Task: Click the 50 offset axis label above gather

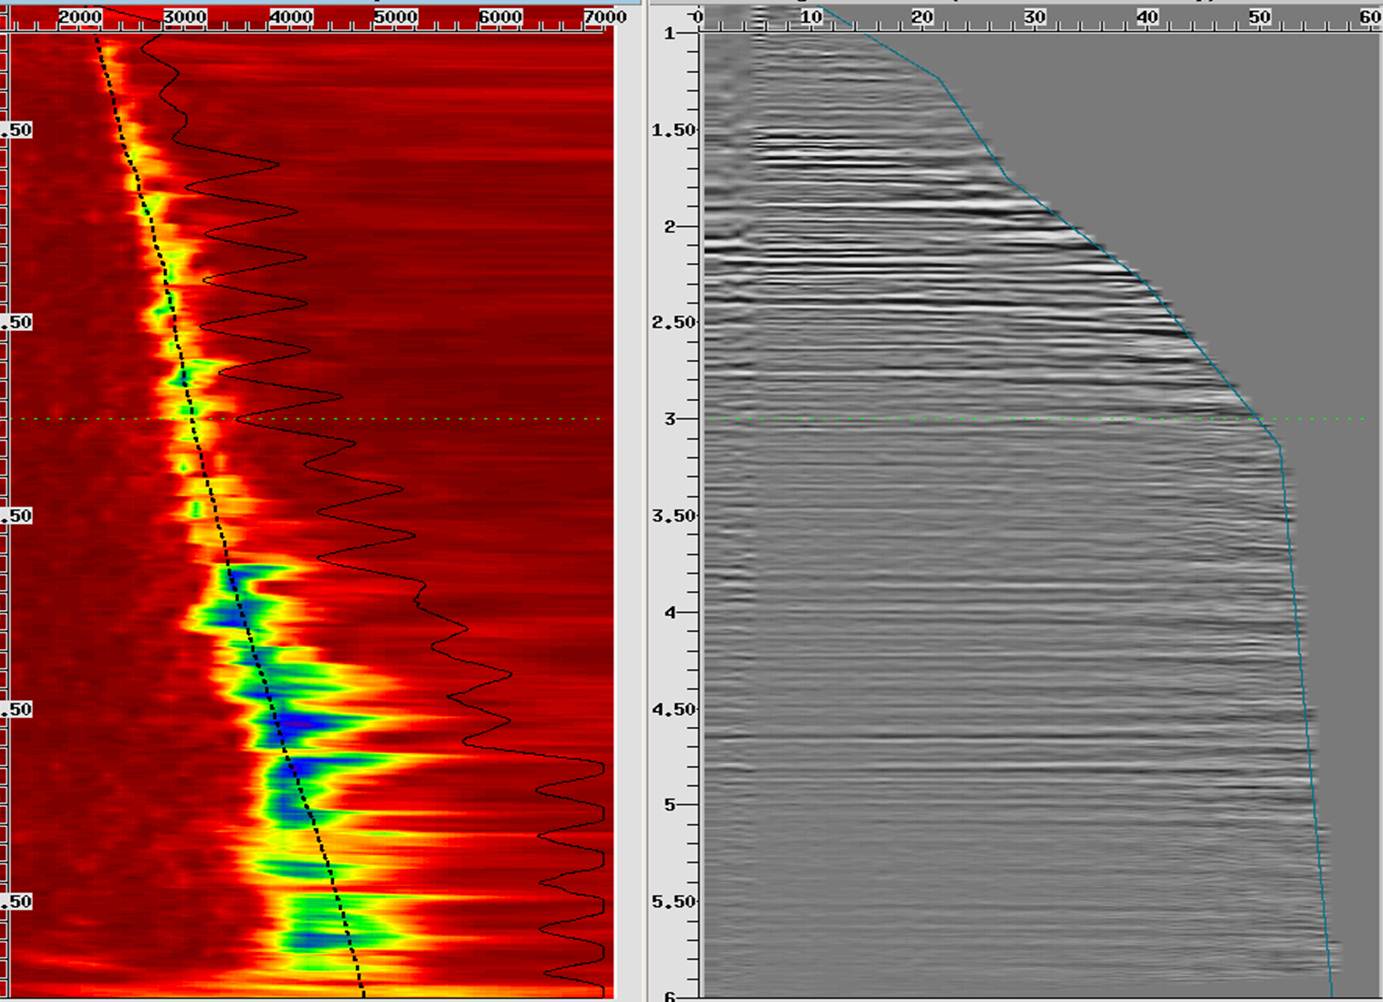Action: click(x=1260, y=16)
